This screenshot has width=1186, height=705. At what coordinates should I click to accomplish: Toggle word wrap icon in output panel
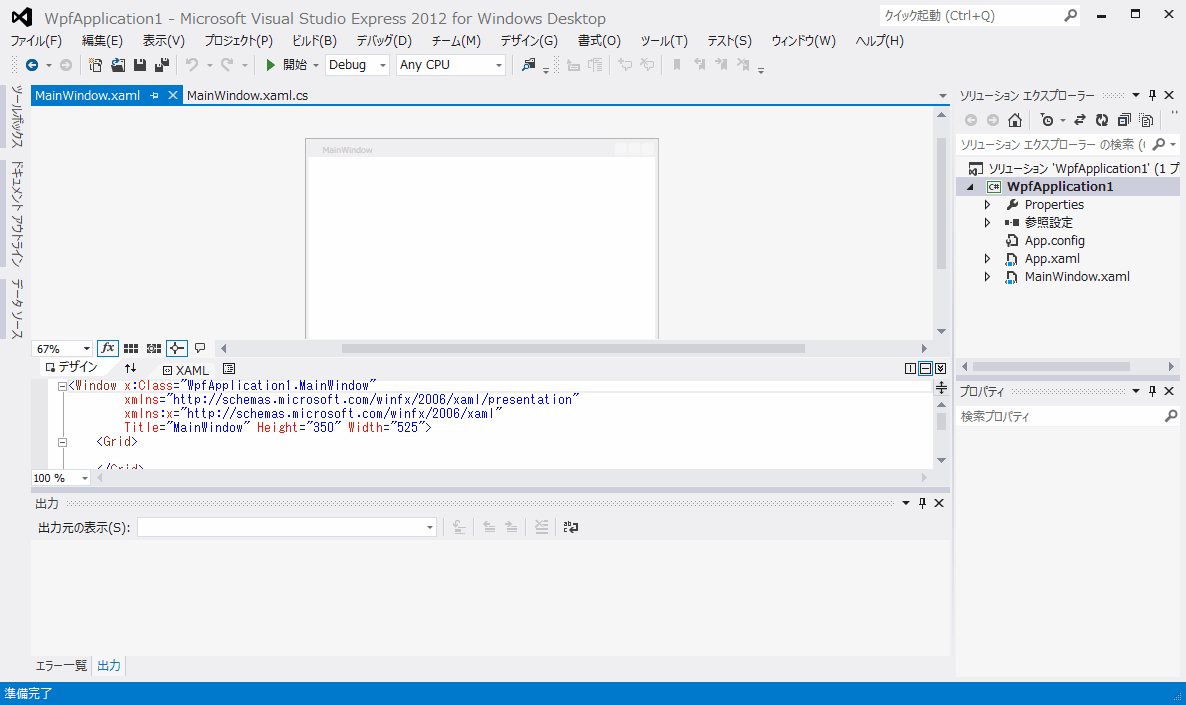point(571,527)
